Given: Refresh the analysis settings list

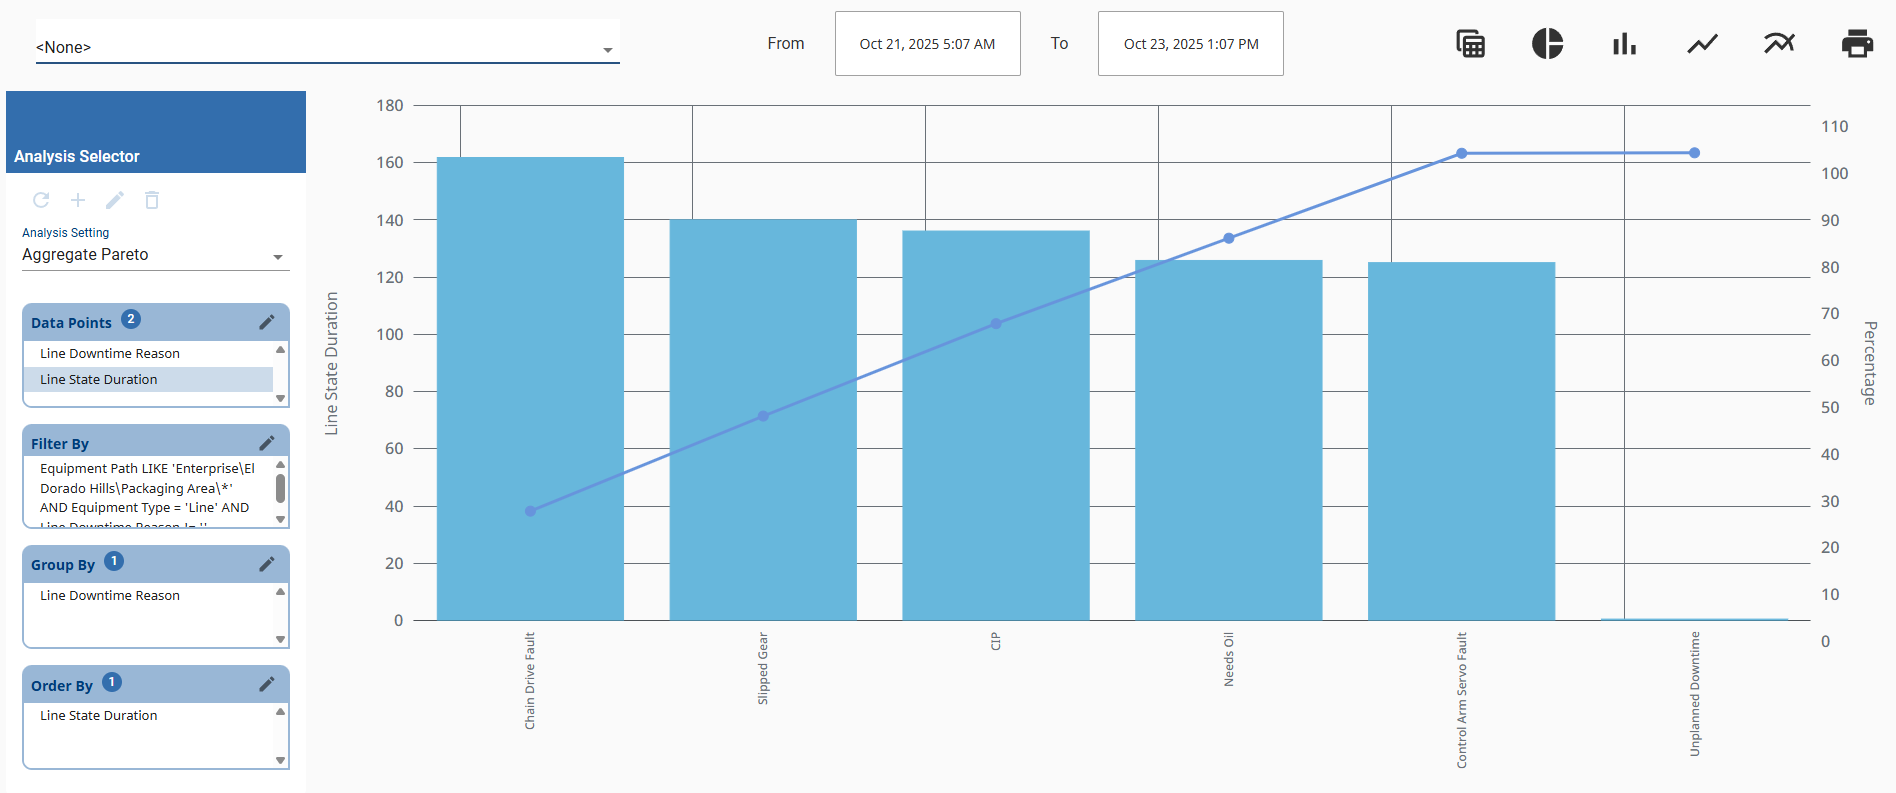Looking at the screenshot, I should (x=41, y=200).
